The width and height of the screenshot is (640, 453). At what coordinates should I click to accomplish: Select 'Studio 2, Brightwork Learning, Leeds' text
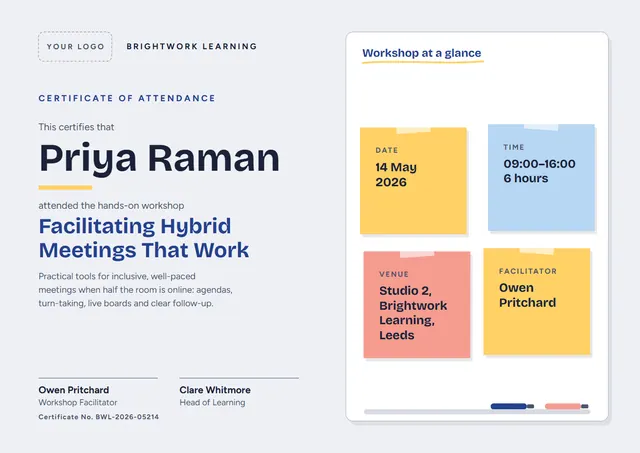click(413, 313)
